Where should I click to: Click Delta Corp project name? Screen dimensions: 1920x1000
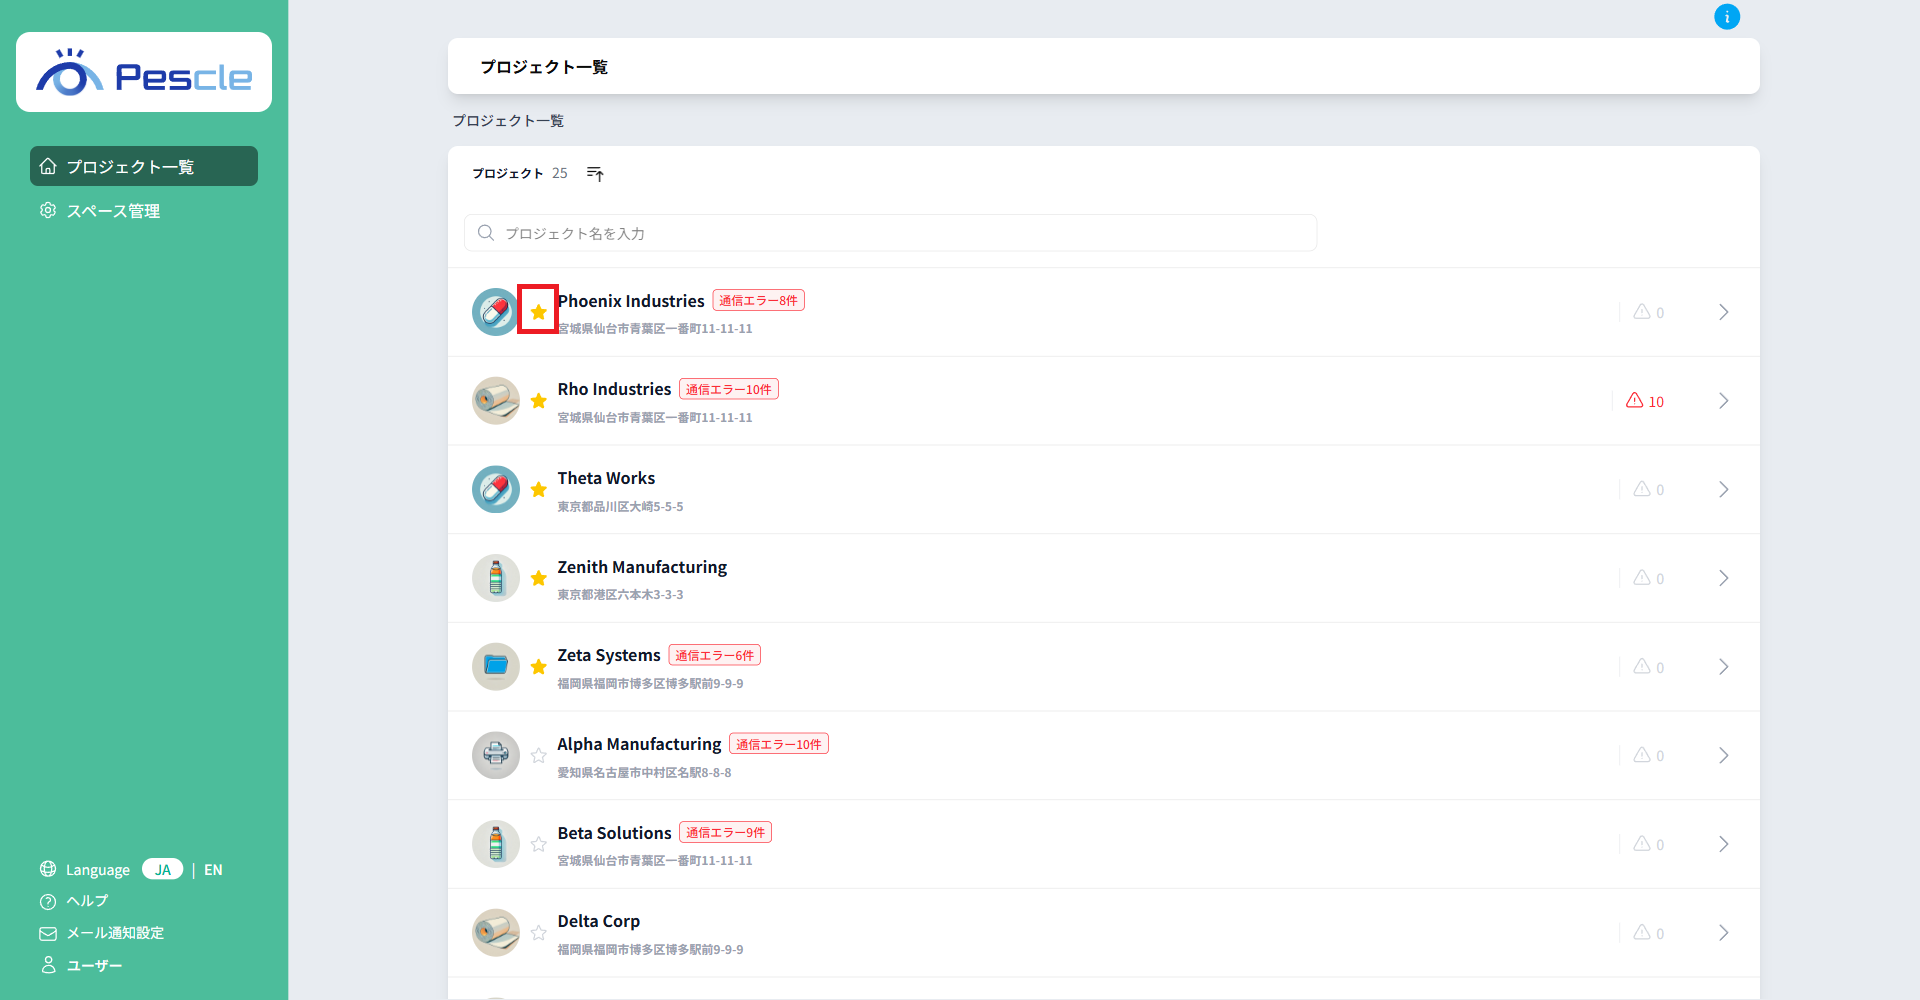click(598, 921)
